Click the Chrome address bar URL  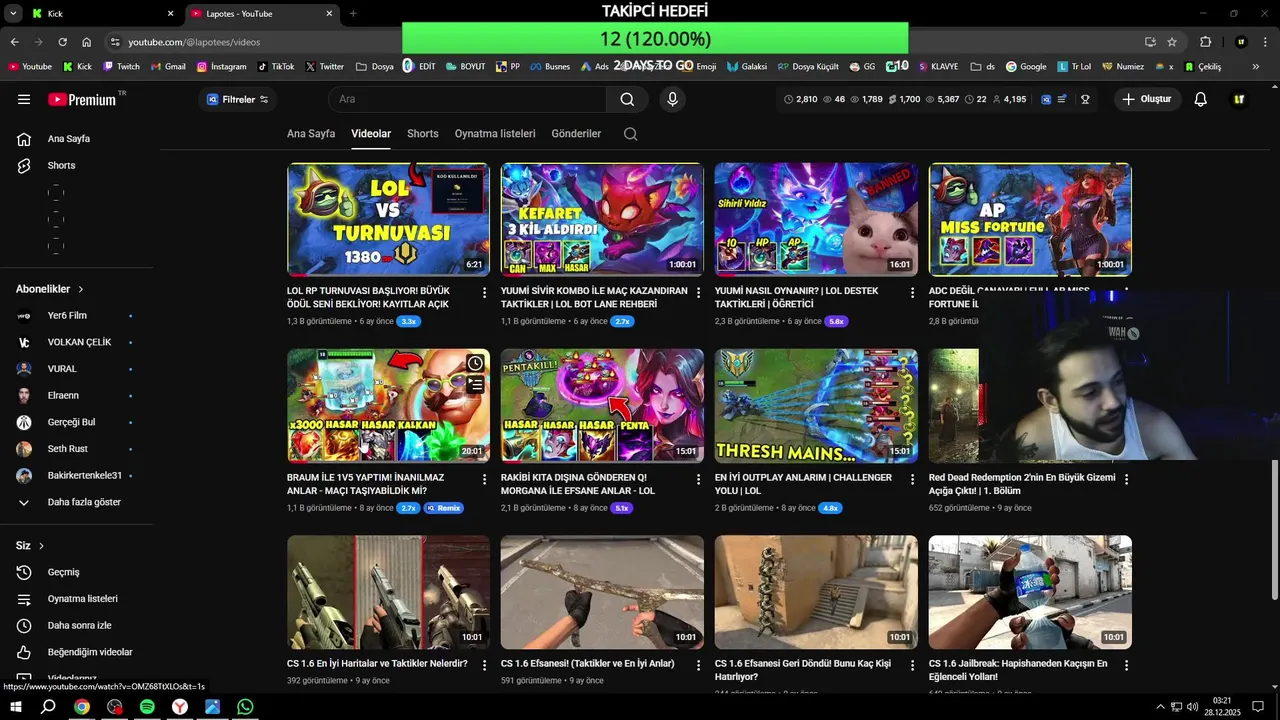click(194, 42)
